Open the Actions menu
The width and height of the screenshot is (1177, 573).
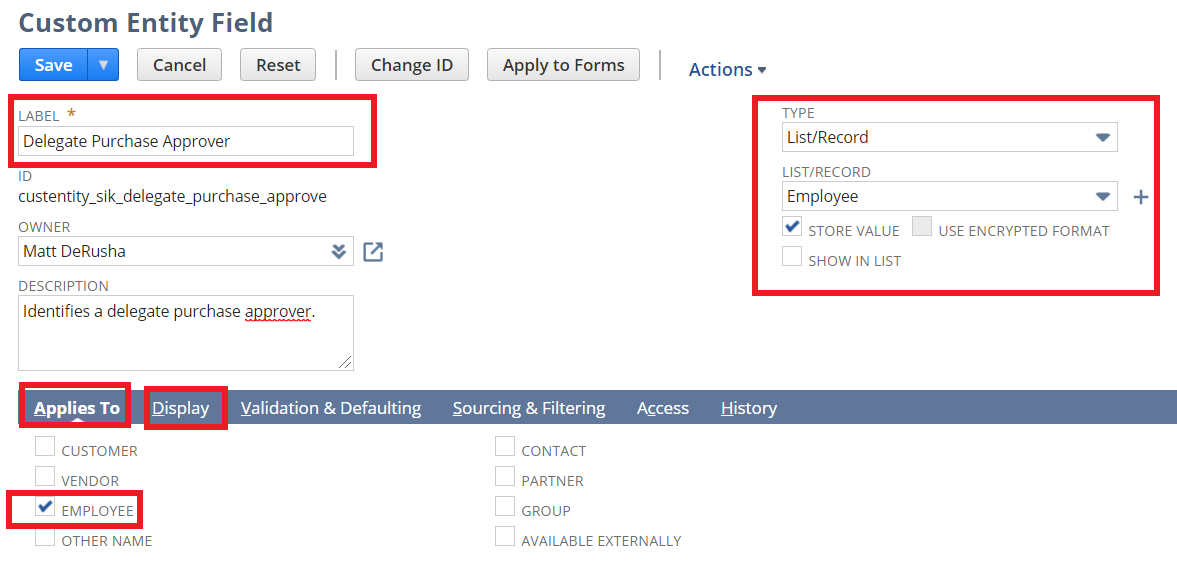click(x=727, y=70)
